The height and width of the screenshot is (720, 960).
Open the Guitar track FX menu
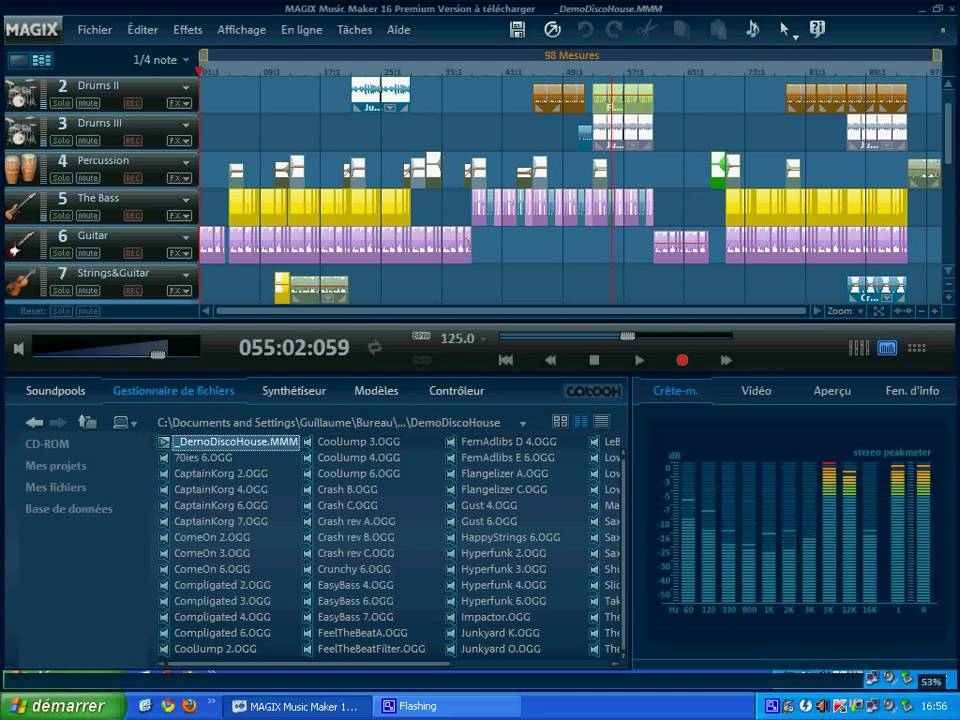click(x=179, y=253)
